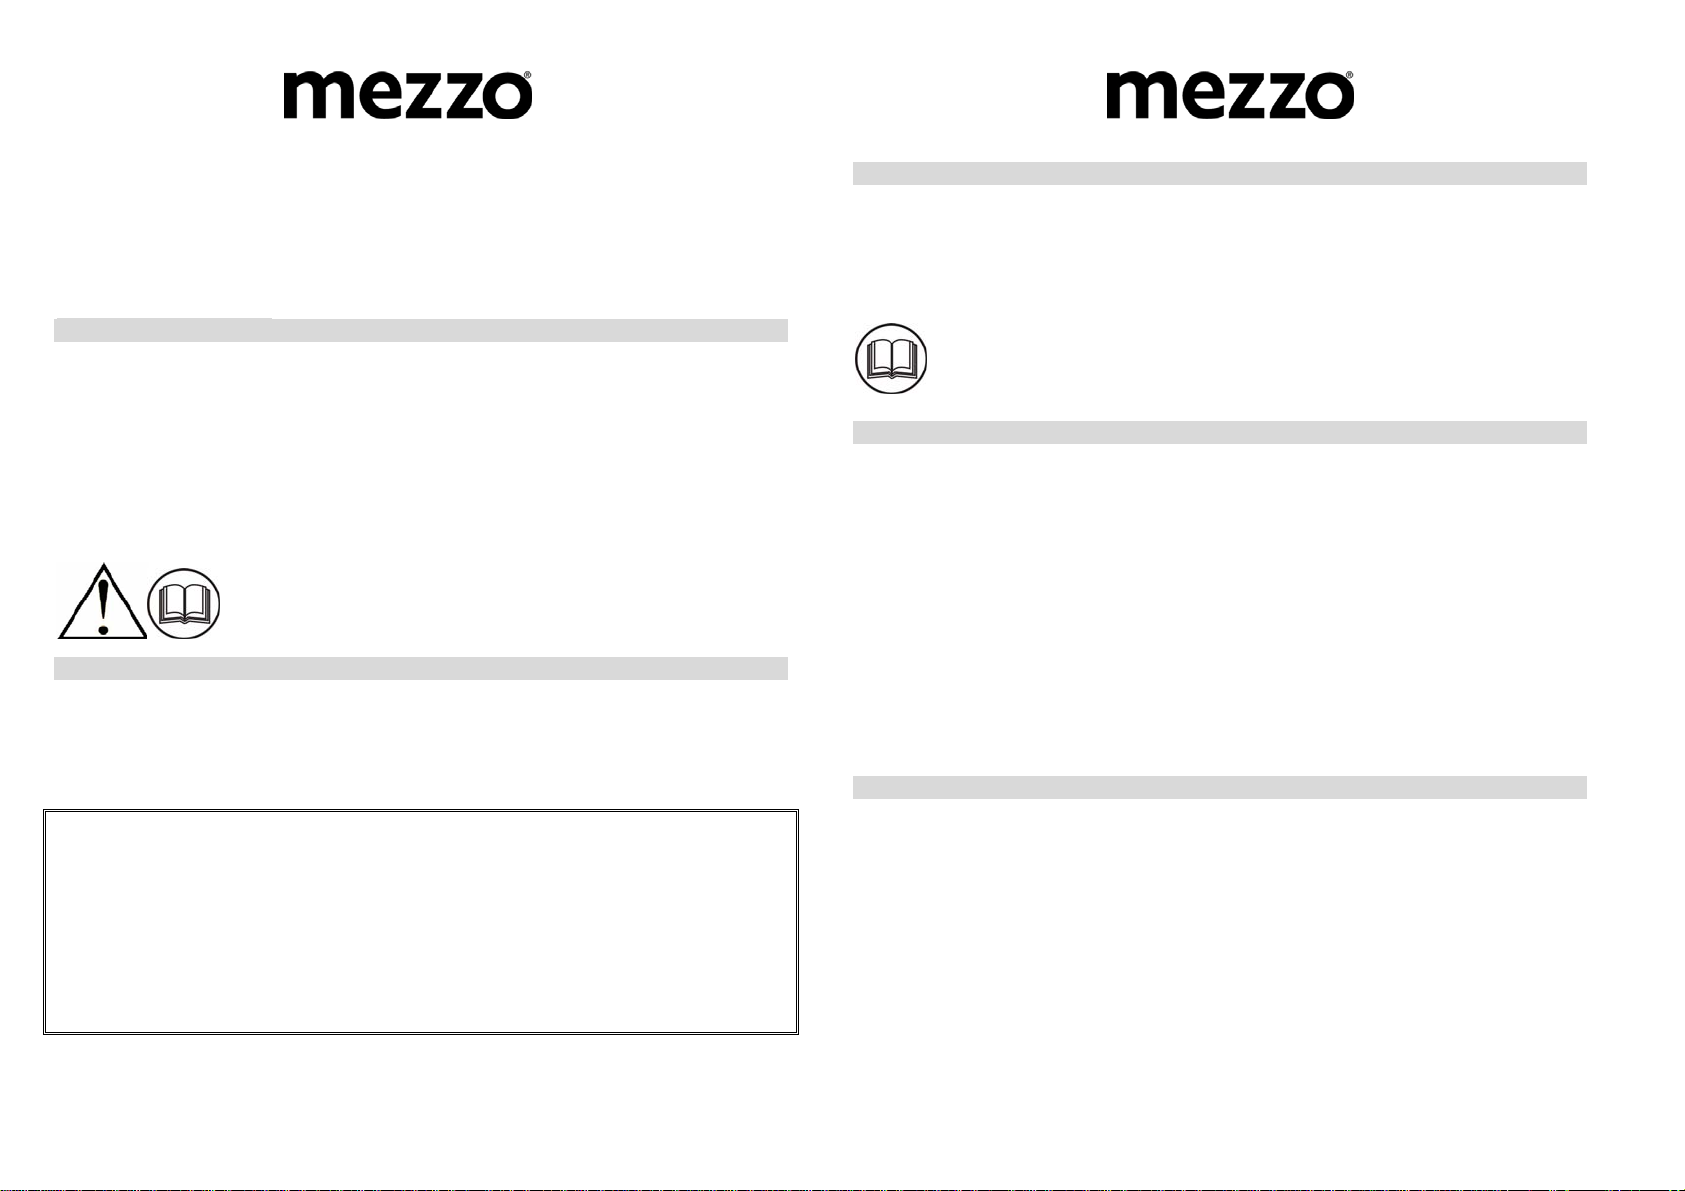
Task: Click the standalone read-manual book icon
Action: coord(891,359)
